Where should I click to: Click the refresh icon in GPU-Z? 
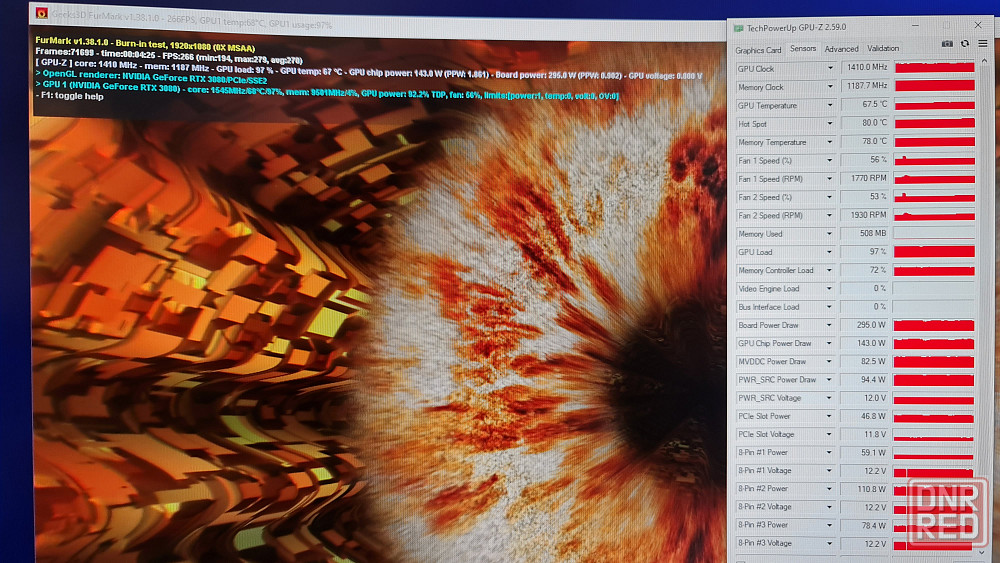(964, 44)
